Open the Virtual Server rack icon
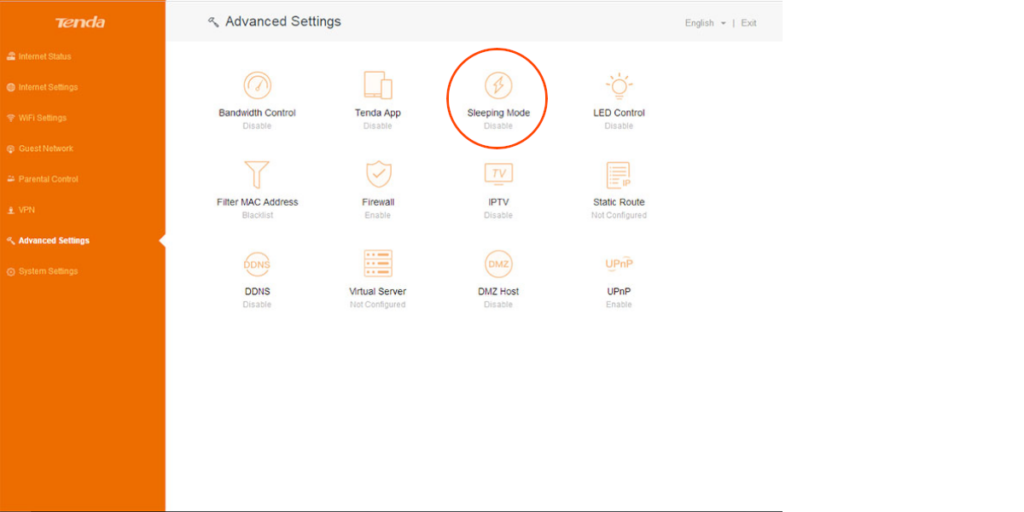Image resolution: width=1024 pixels, height=512 pixels. [x=378, y=264]
